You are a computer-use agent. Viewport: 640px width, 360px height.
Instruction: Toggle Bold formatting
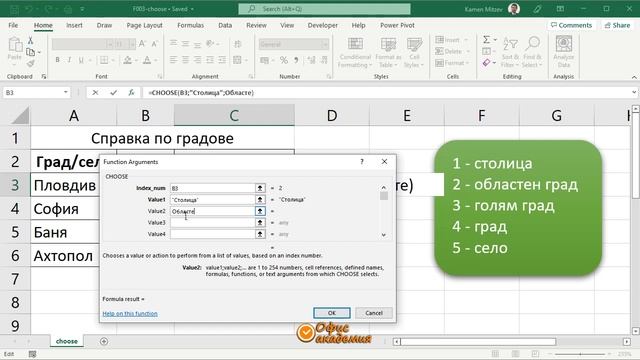pos(57,60)
